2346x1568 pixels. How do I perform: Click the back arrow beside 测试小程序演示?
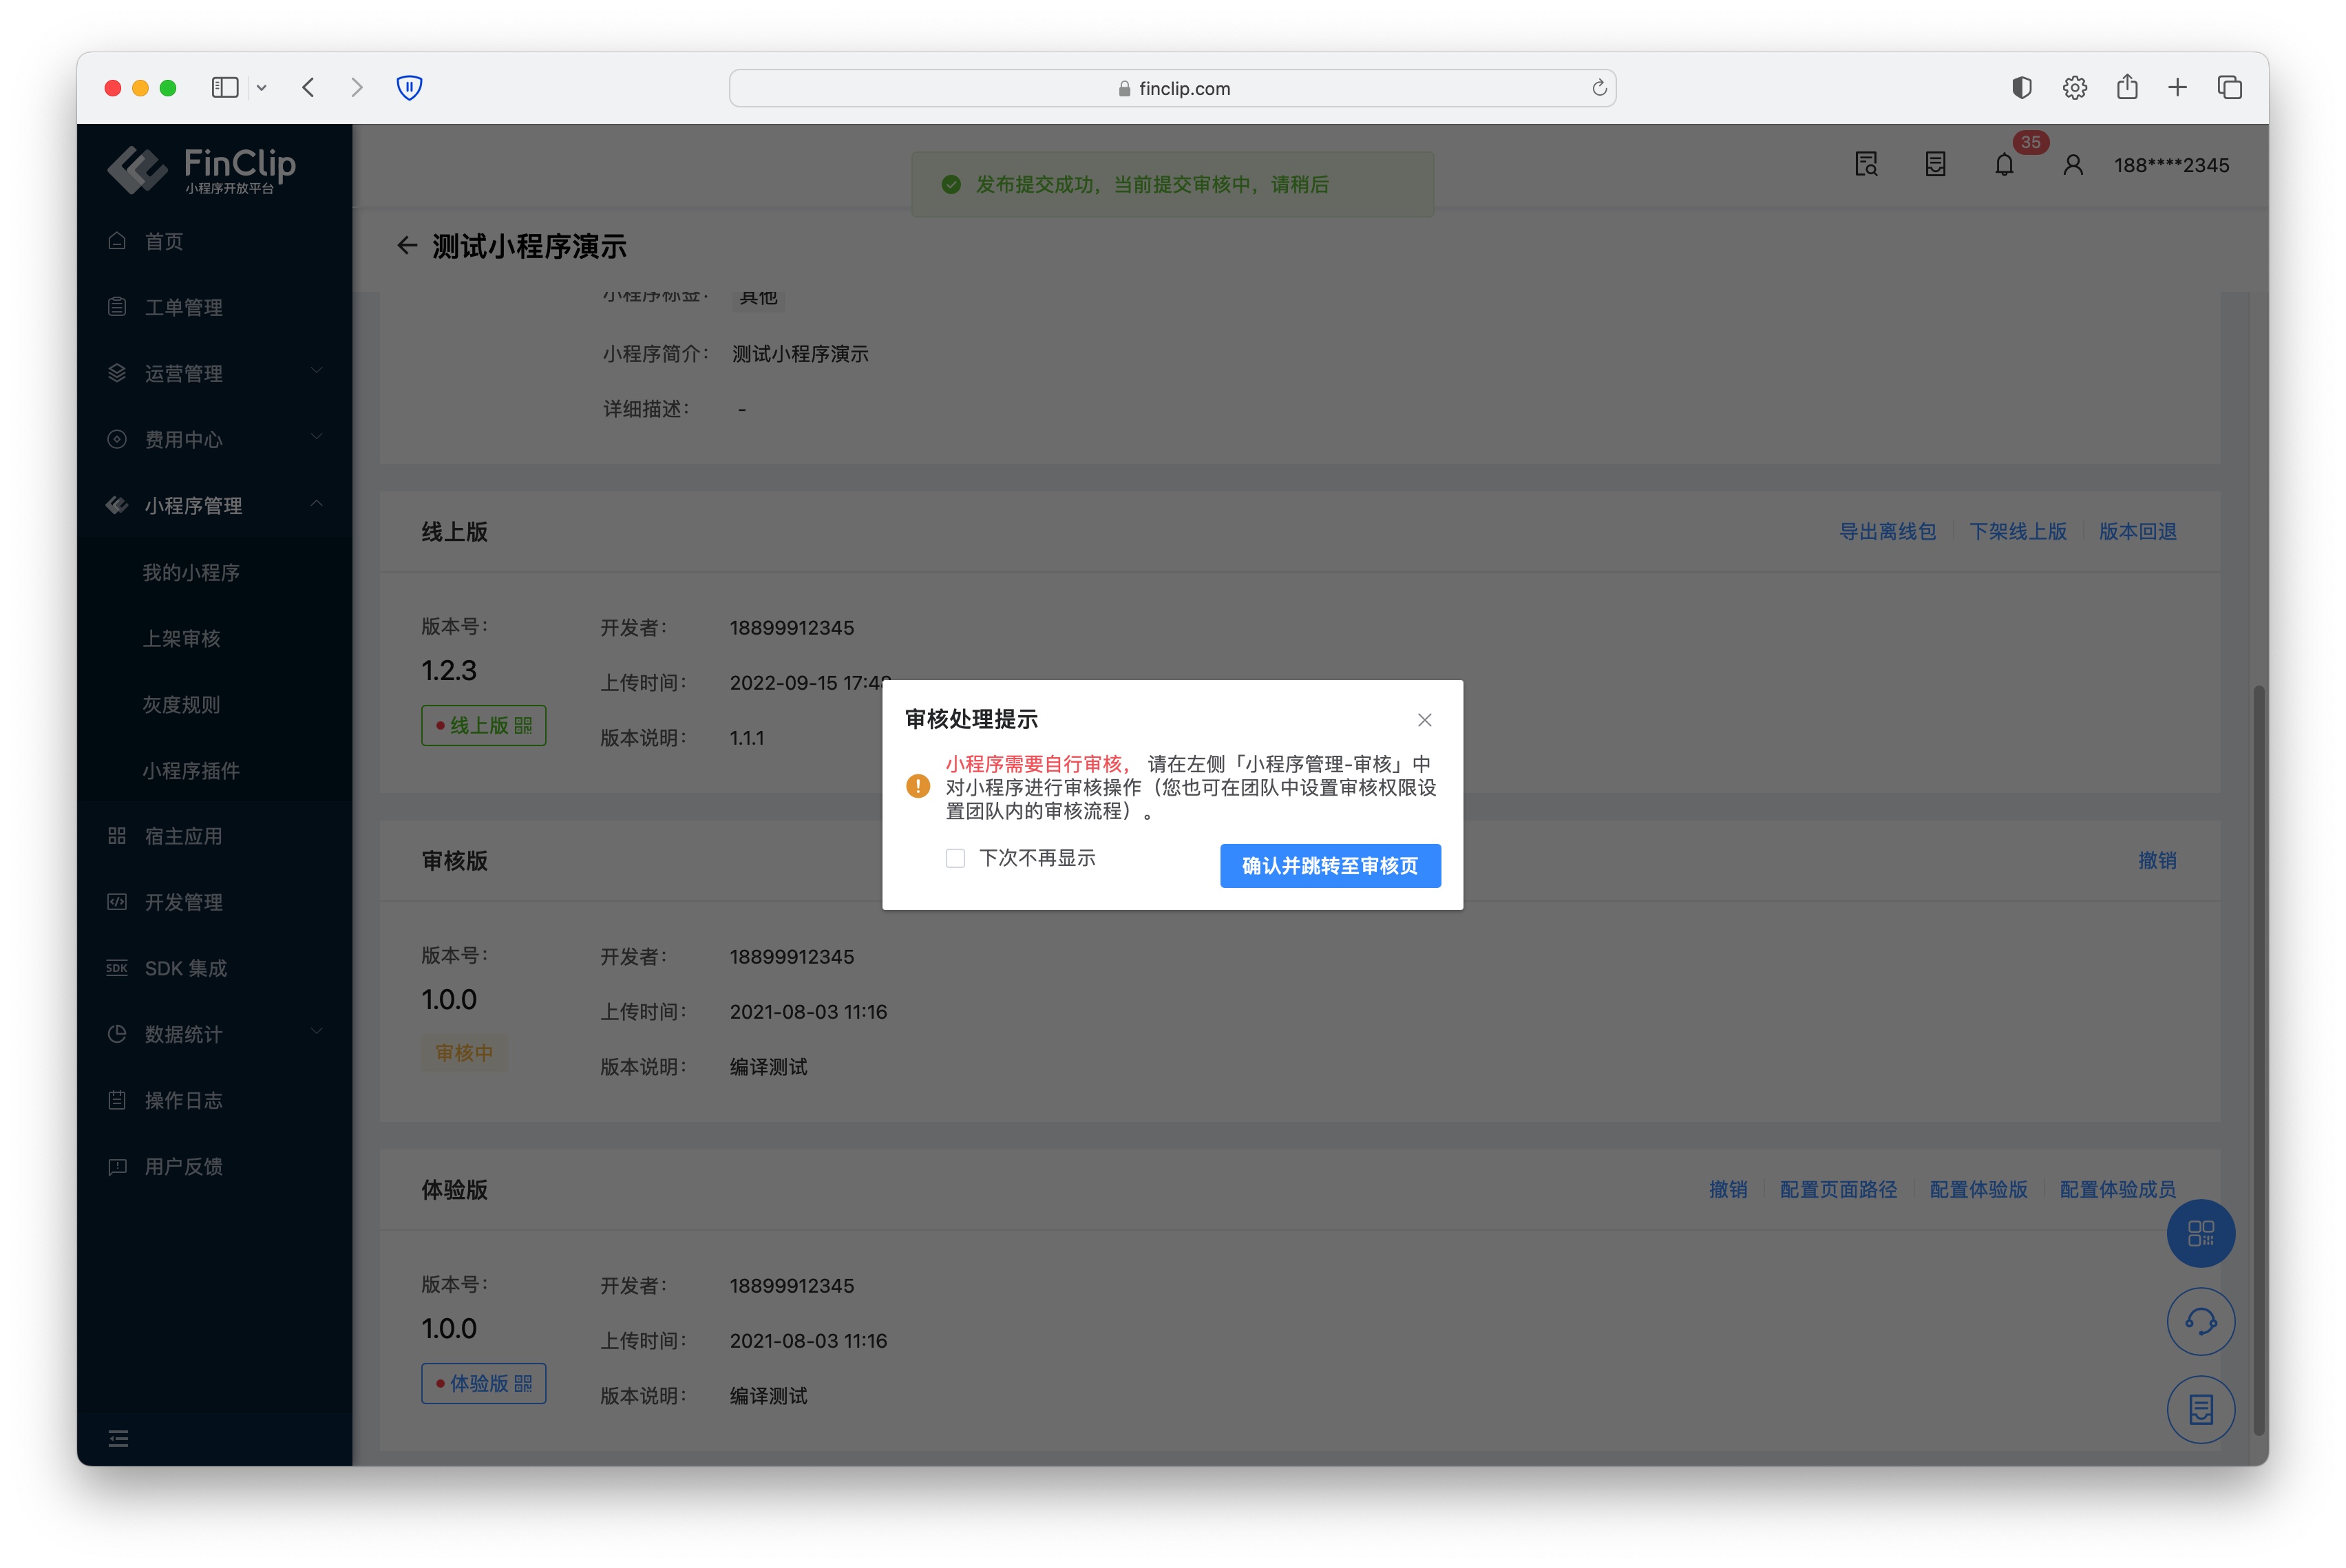tap(406, 246)
